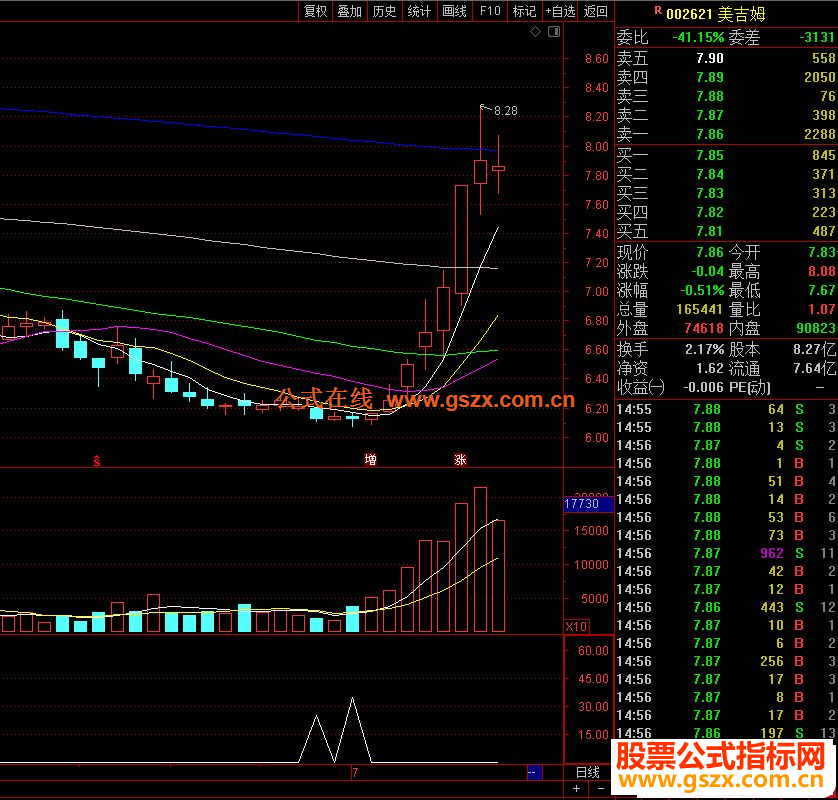Viewport: 838px width, 800px height.
Task: Select the 卖五 ask price 7.90
Action: 710,58
